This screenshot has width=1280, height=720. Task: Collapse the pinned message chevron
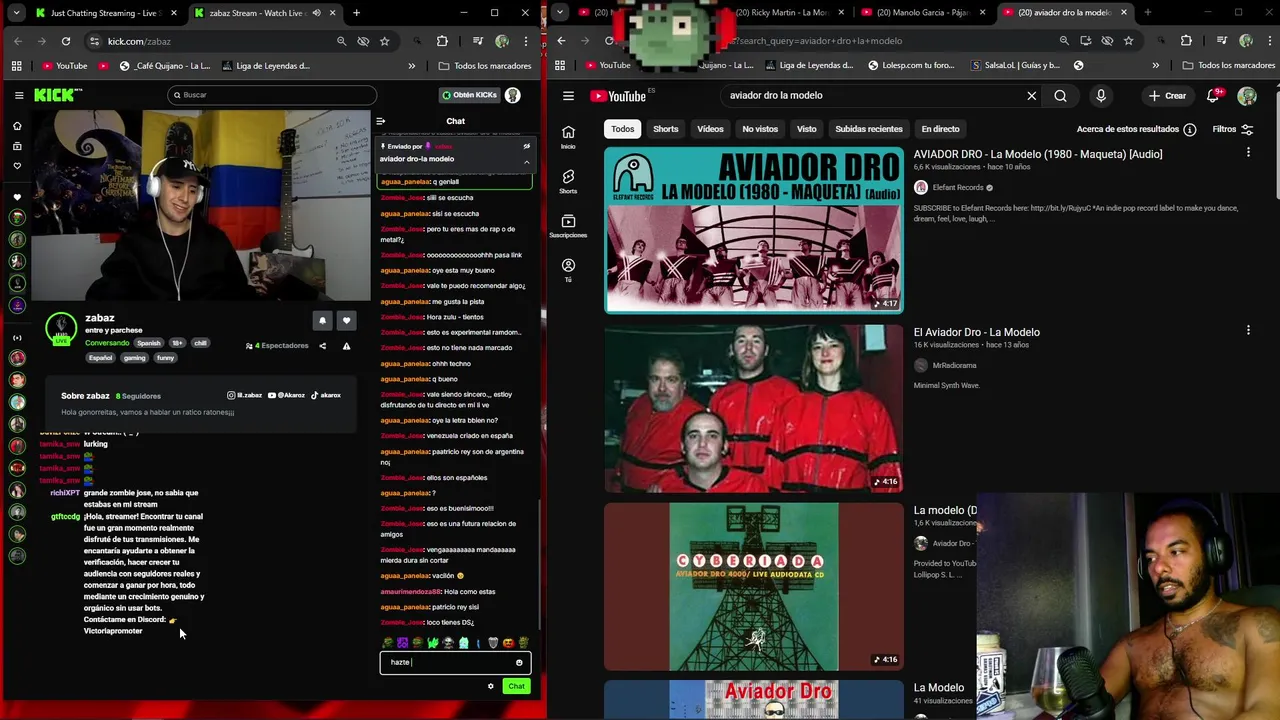pos(526,161)
